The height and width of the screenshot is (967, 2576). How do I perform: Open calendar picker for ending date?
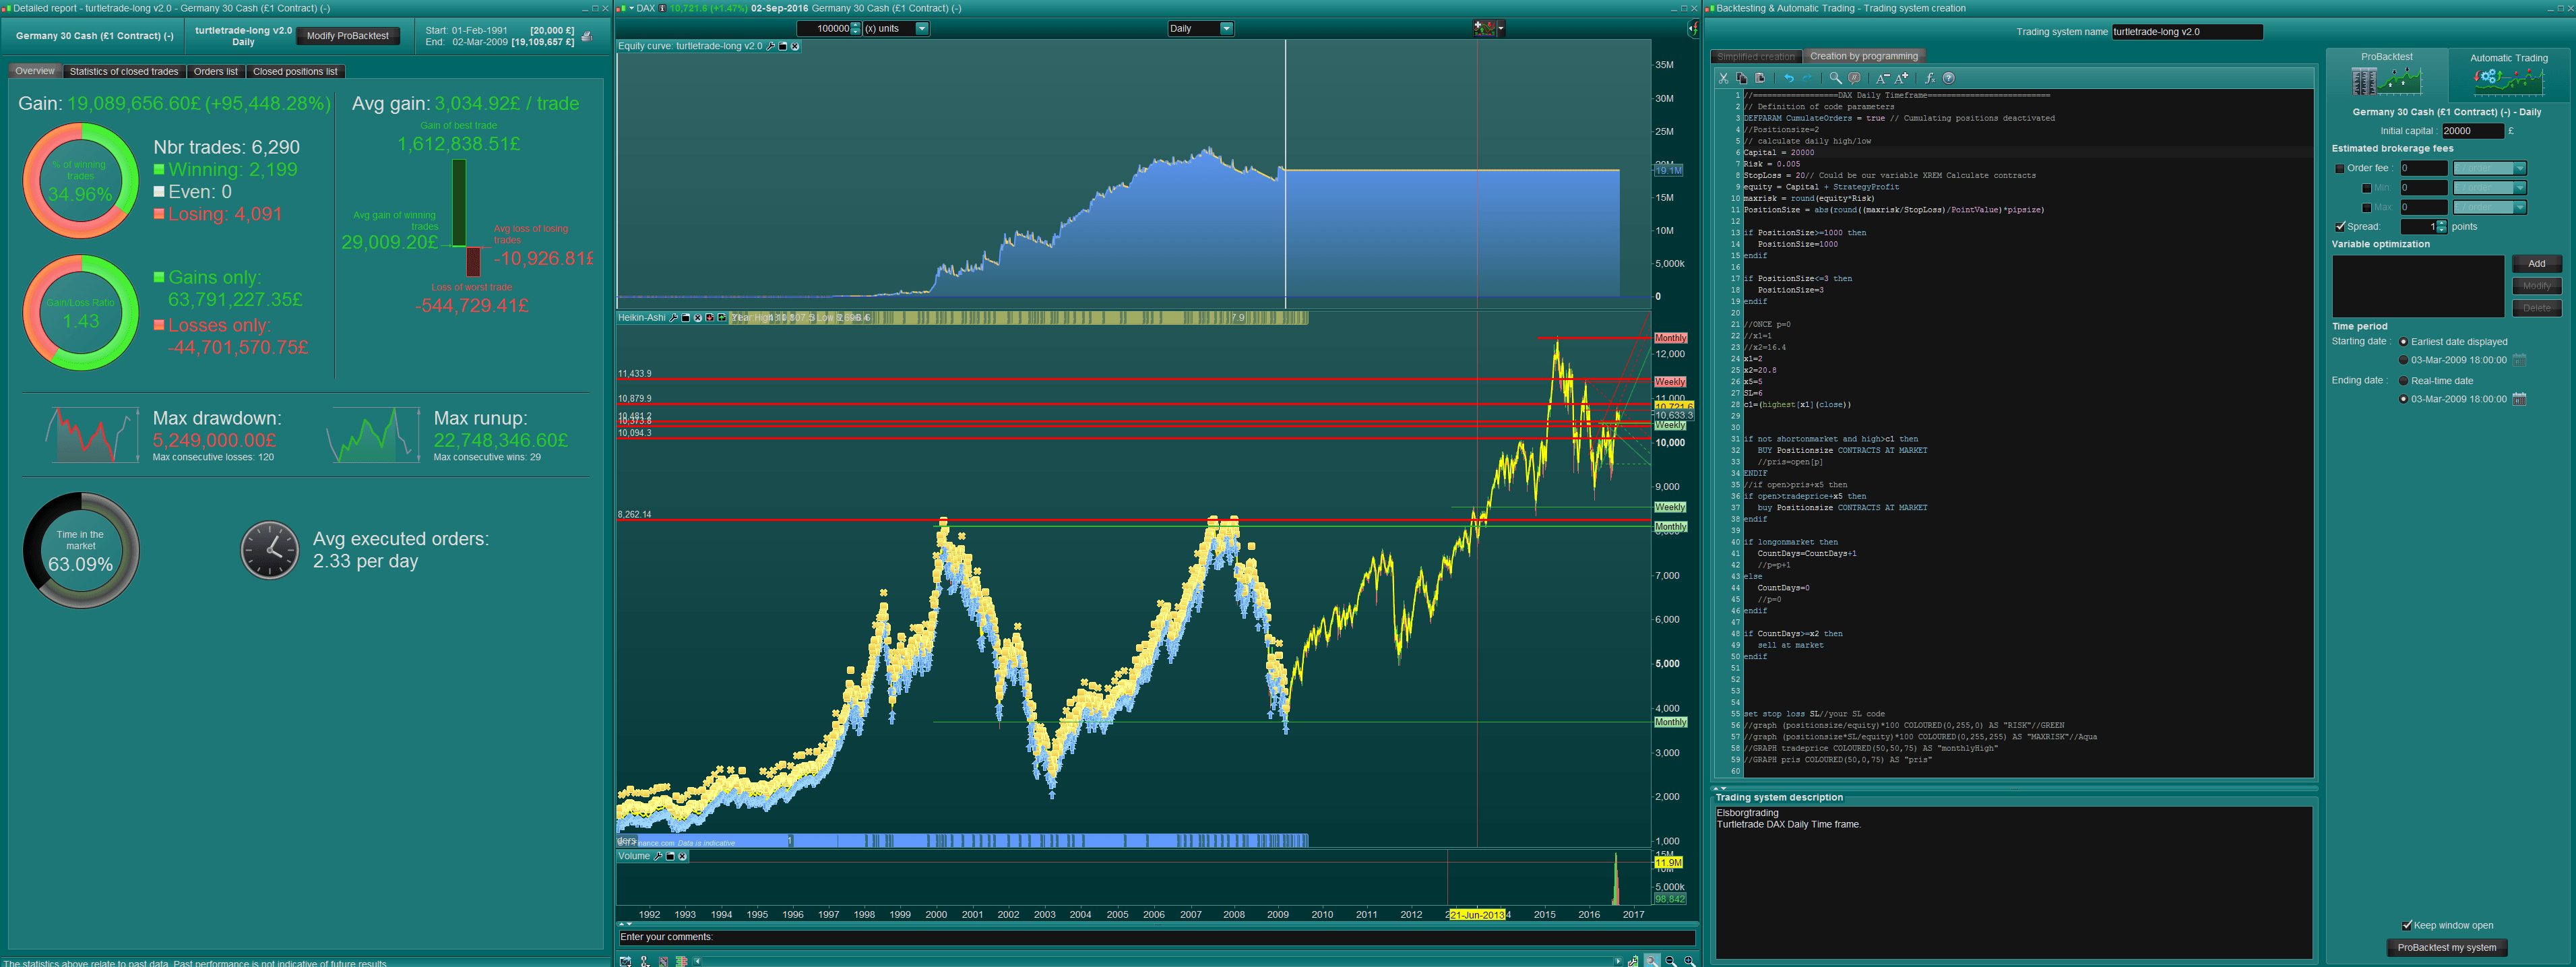[2519, 399]
